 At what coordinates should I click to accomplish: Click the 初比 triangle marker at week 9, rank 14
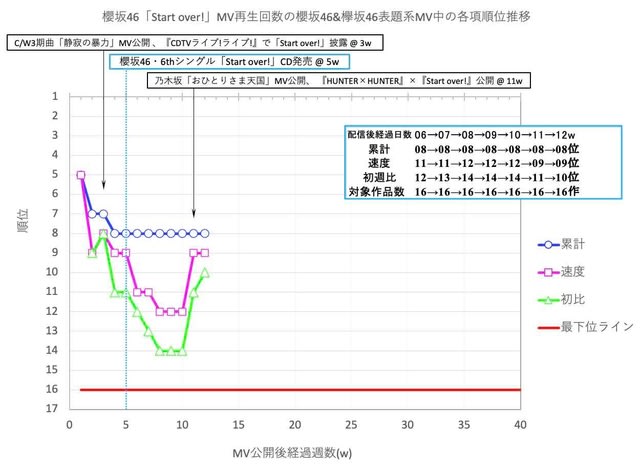click(x=171, y=351)
